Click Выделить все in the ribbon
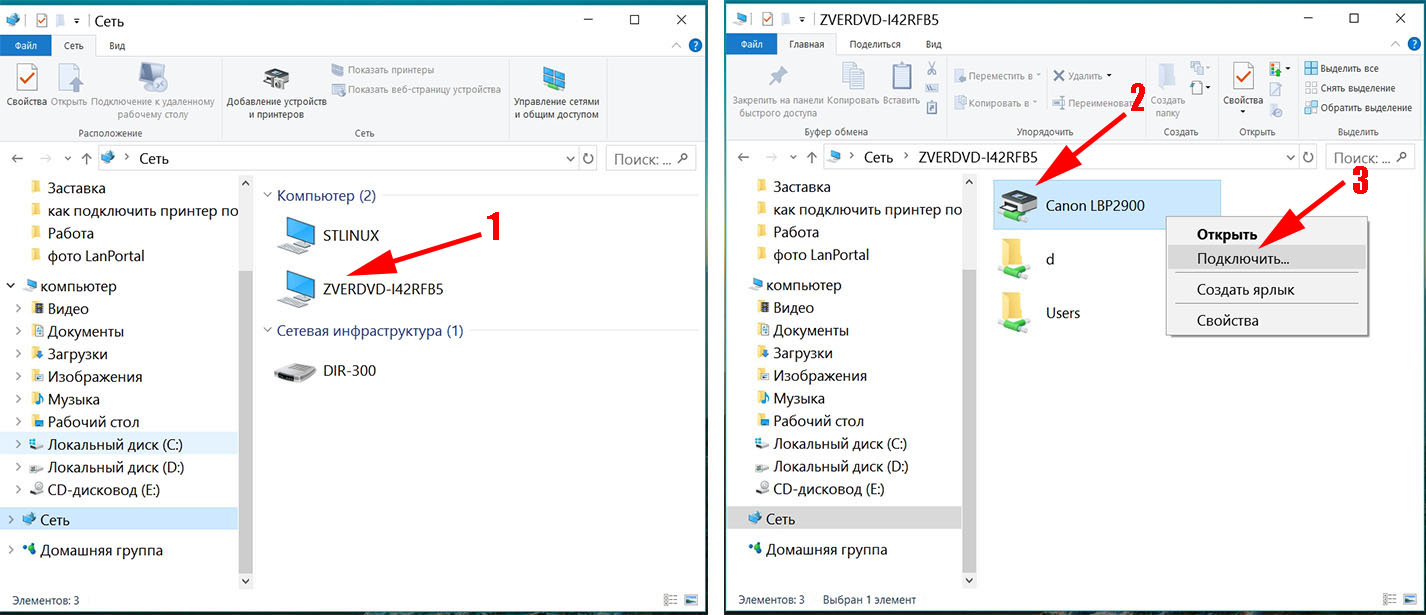Viewport: 1426px width, 615px height. [1348, 68]
